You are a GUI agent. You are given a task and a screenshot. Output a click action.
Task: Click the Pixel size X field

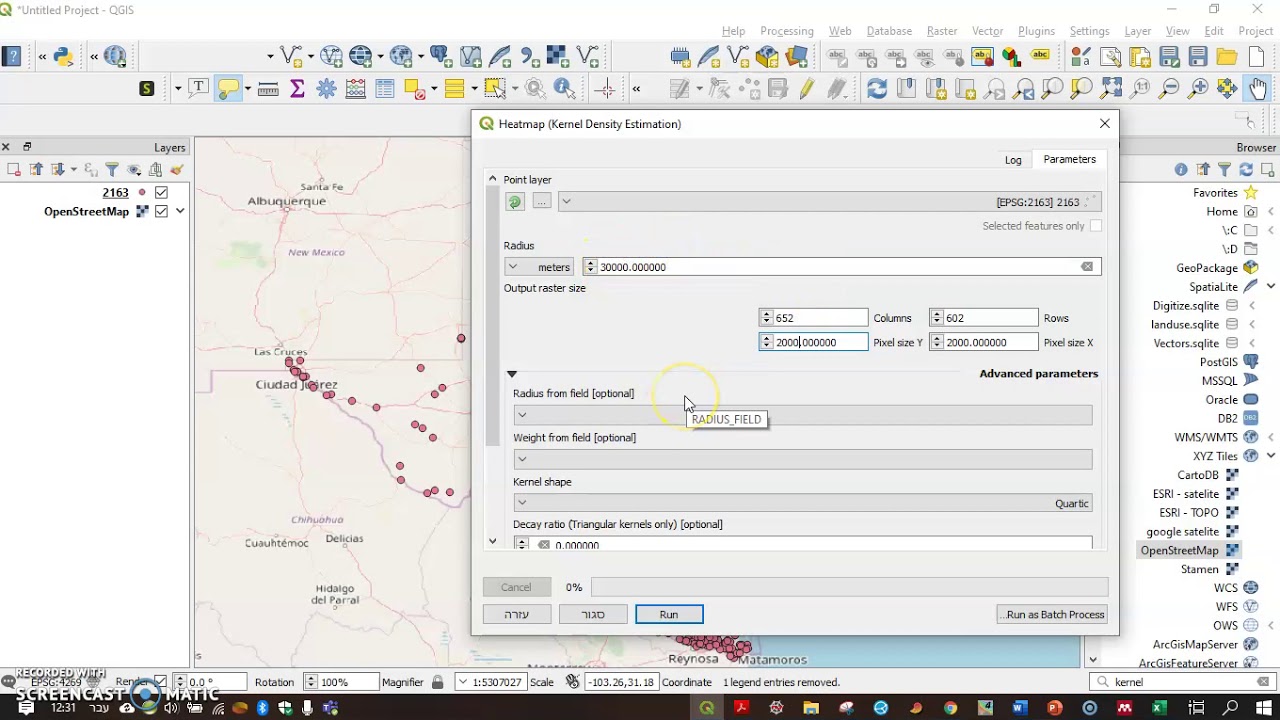tap(984, 342)
